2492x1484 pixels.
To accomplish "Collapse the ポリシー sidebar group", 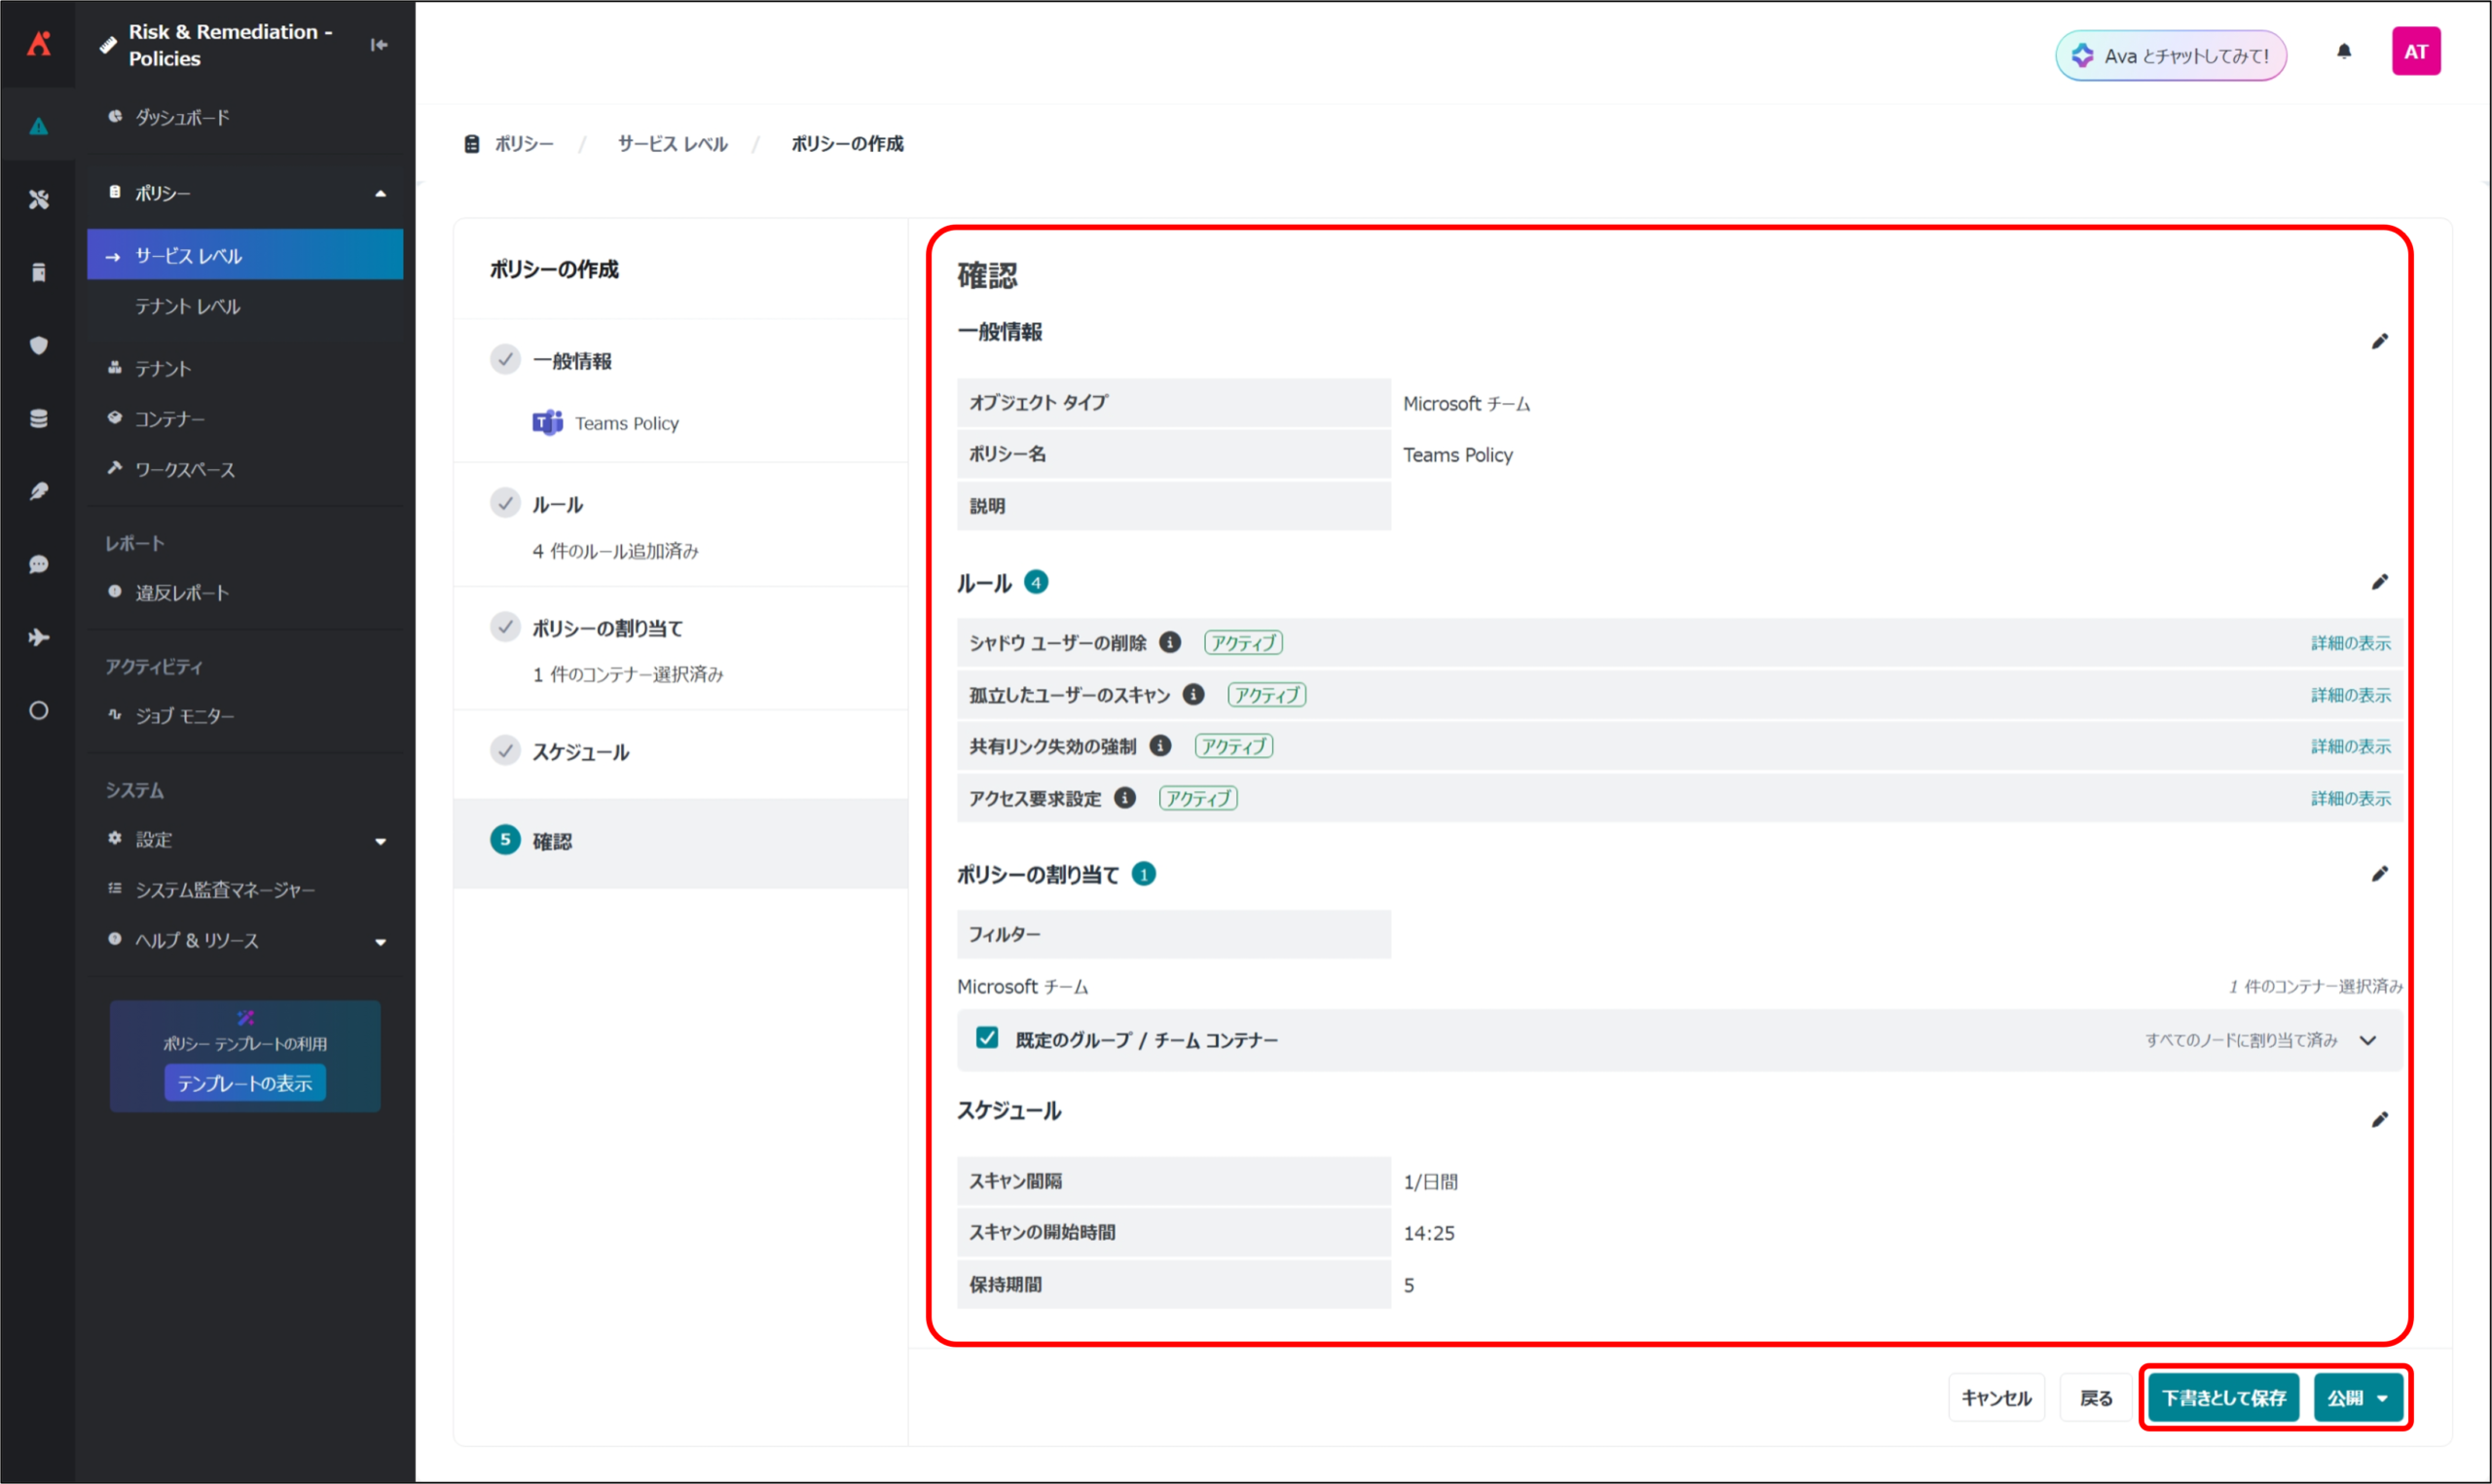I will [x=380, y=194].
